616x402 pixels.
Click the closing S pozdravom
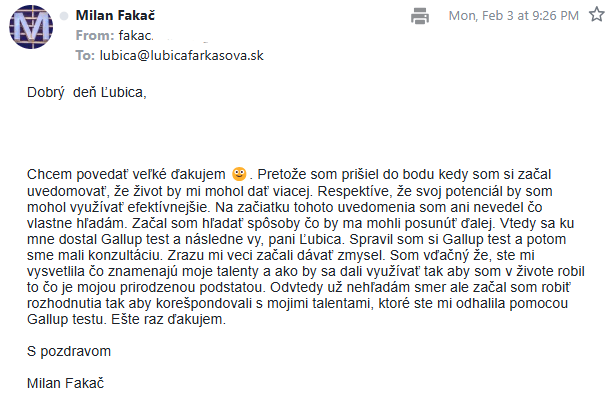(69, 351)
